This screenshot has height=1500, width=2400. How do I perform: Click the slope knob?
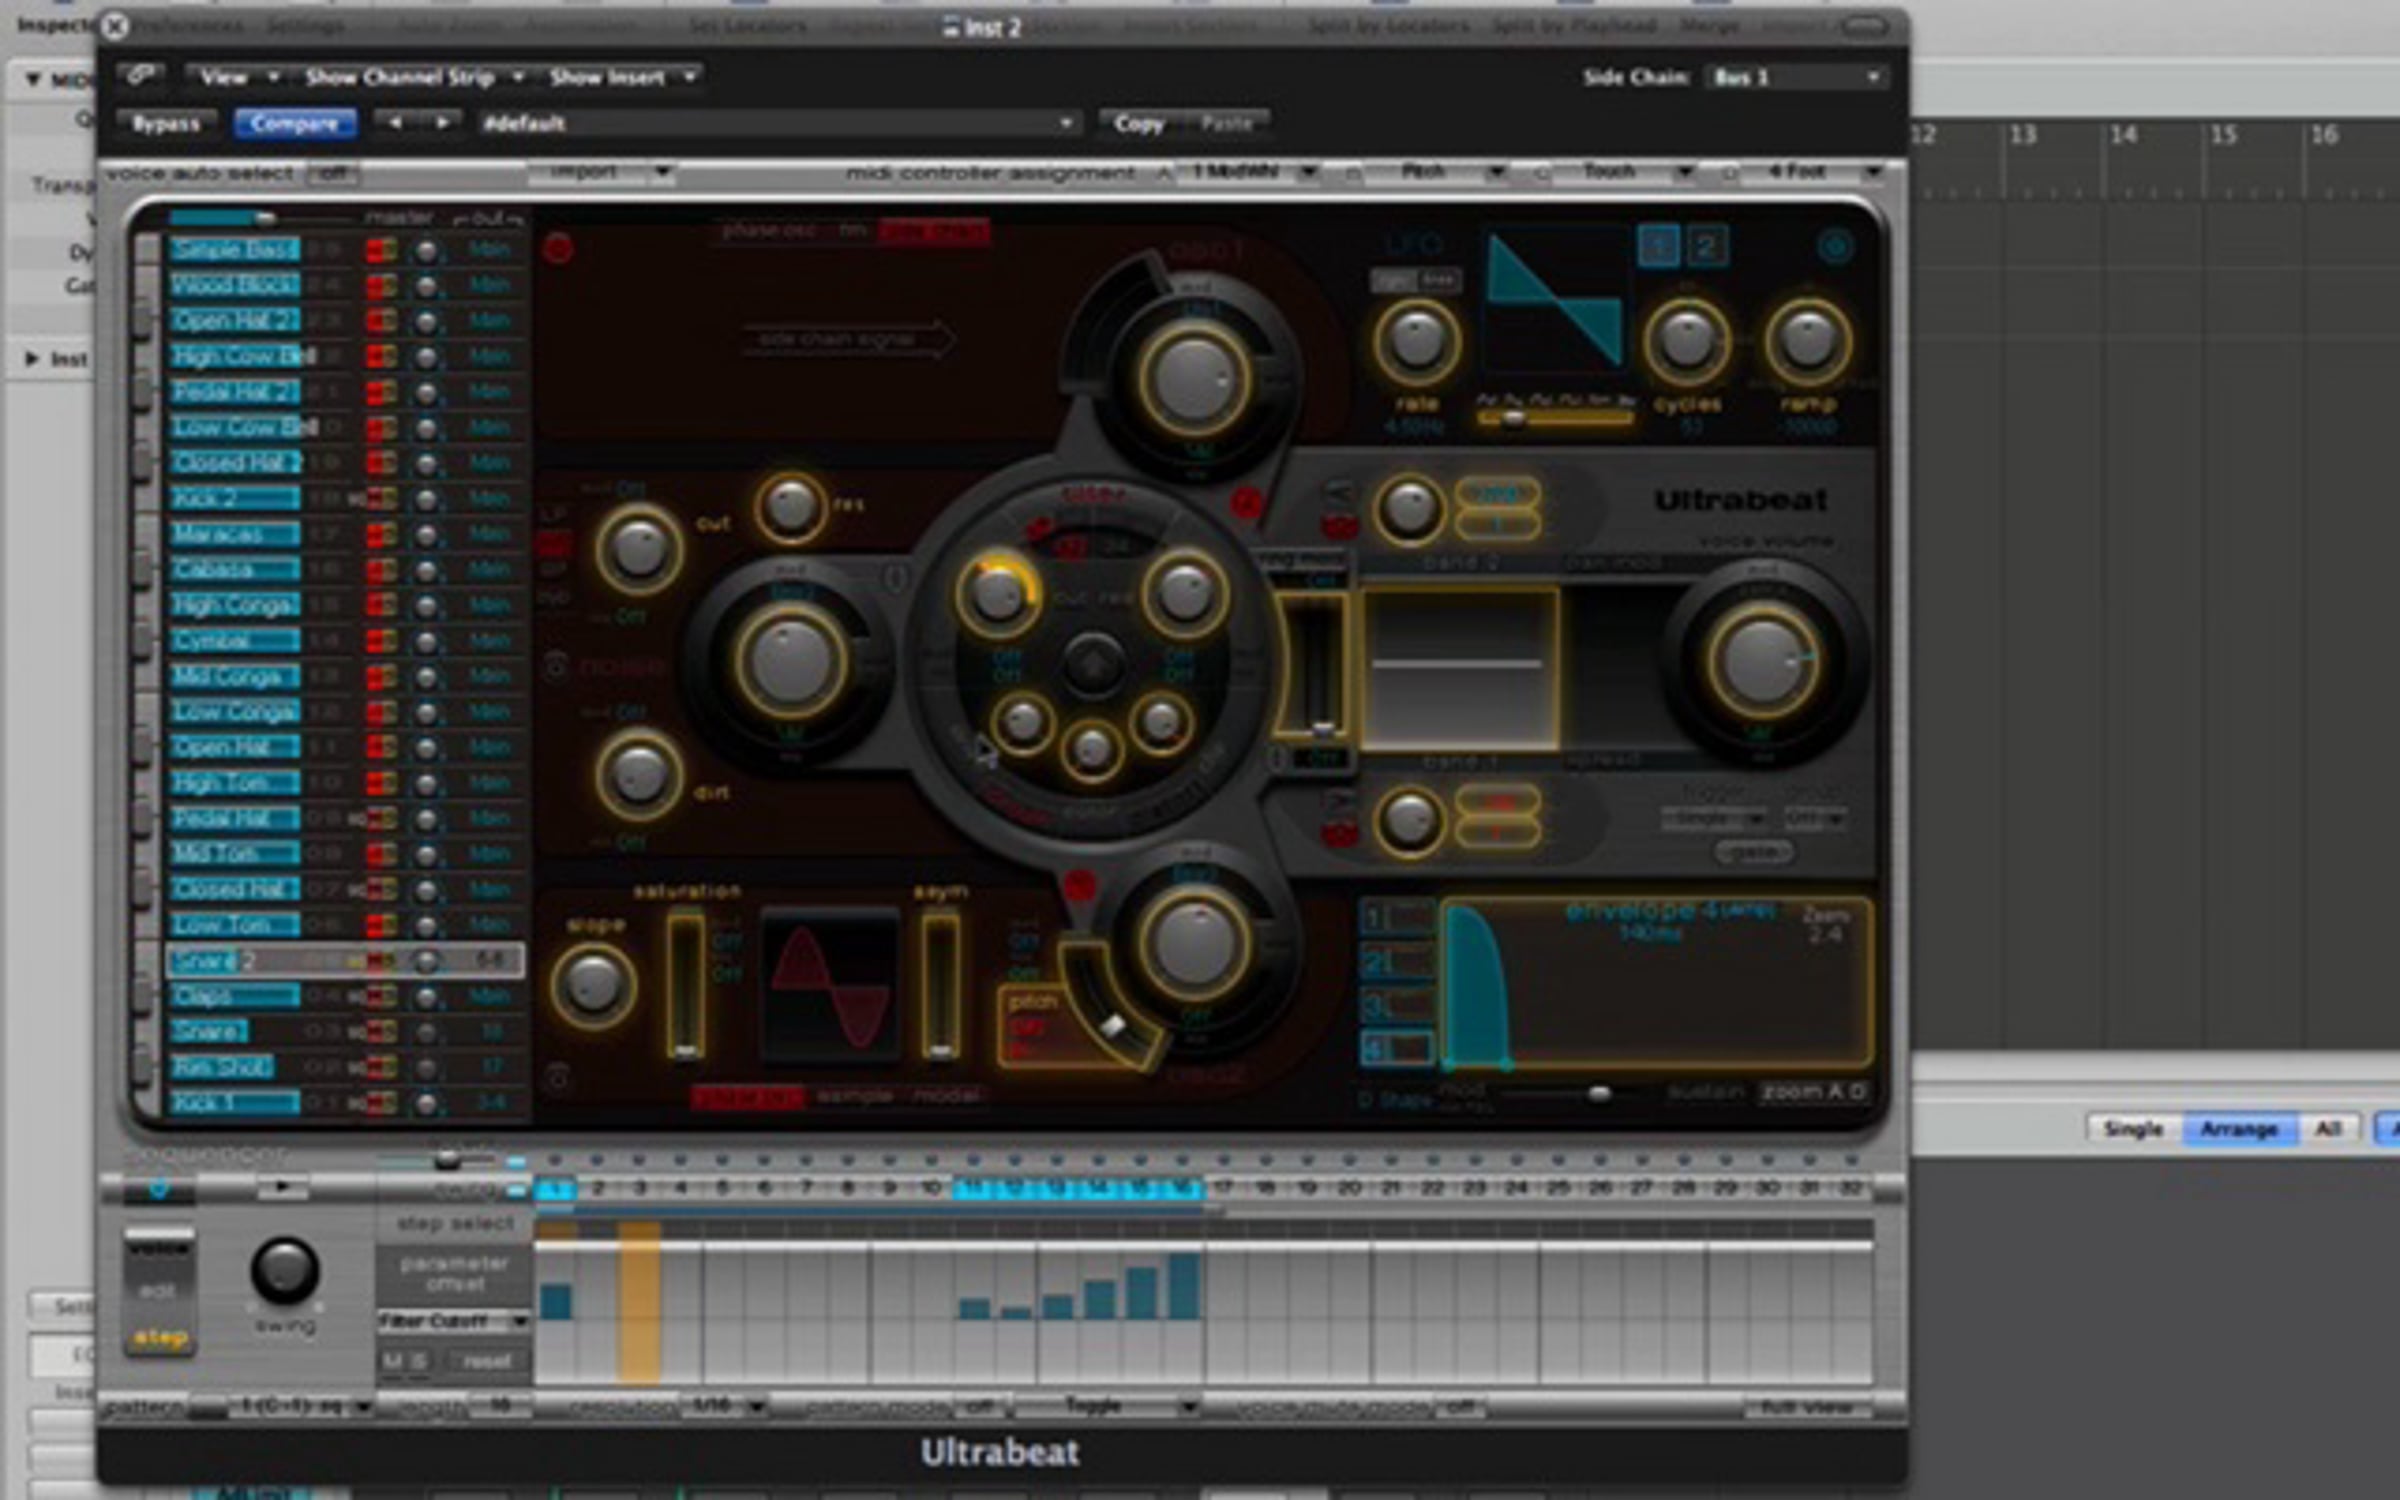[592, 984]
